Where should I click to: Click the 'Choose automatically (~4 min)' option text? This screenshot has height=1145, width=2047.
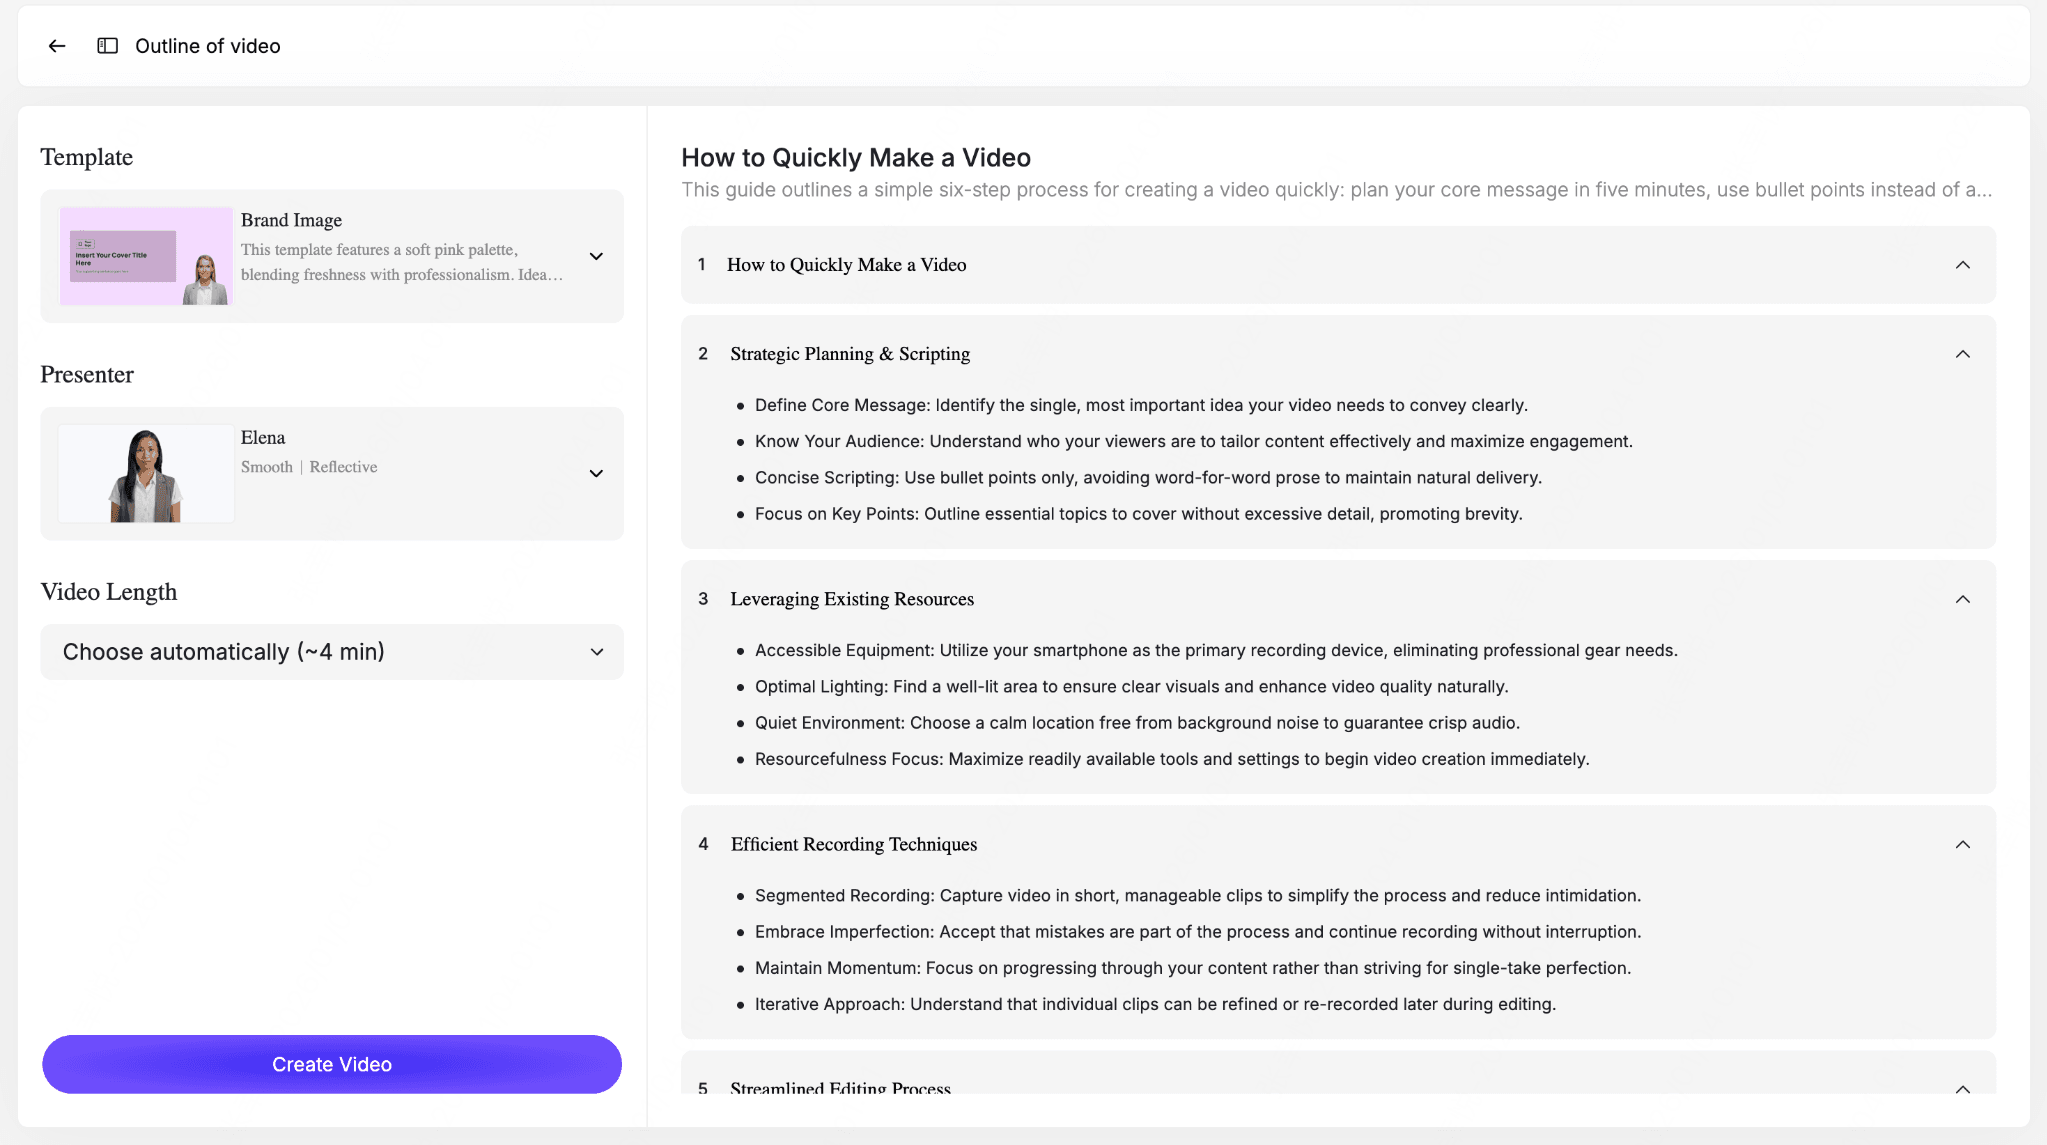(222, 651)
